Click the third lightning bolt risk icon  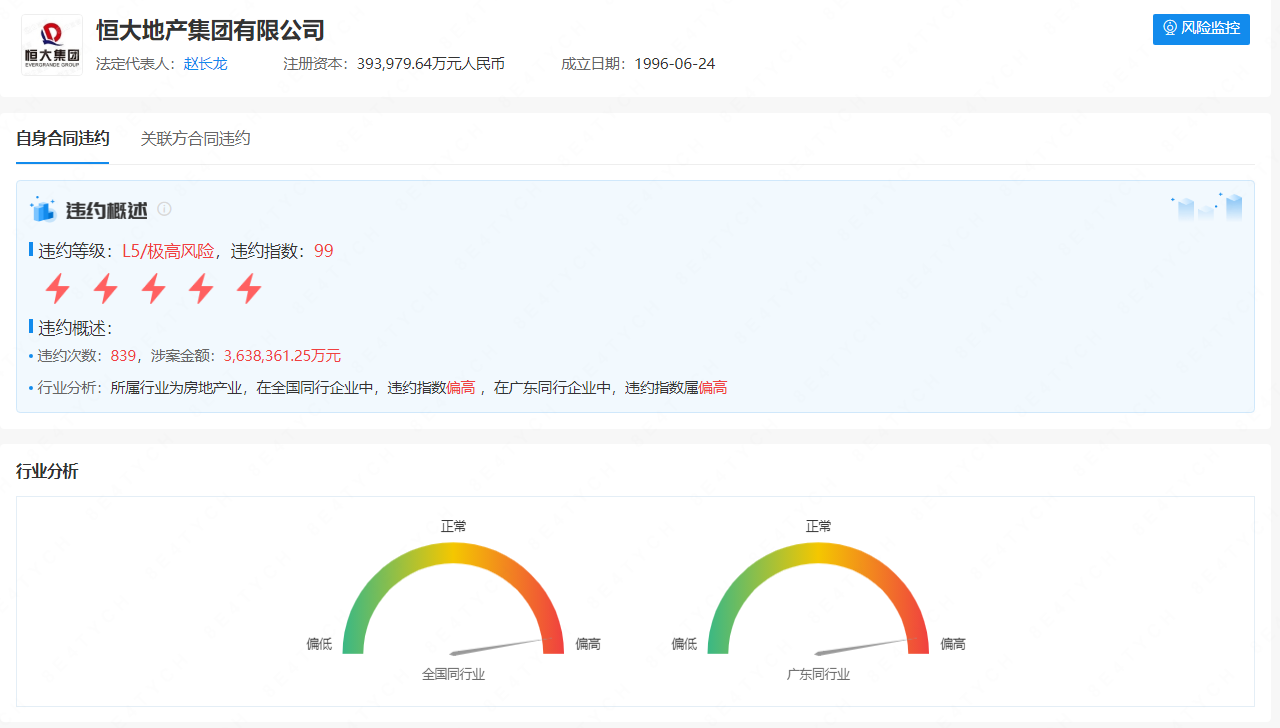[153, 289]
